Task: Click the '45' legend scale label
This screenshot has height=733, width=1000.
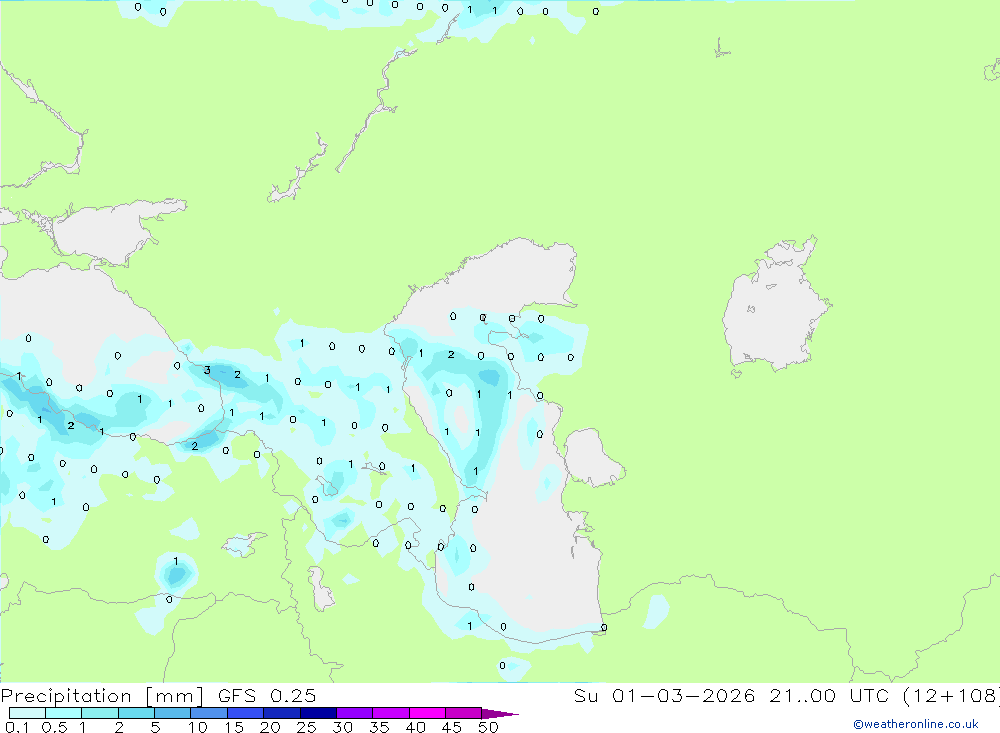Action: 452,727
